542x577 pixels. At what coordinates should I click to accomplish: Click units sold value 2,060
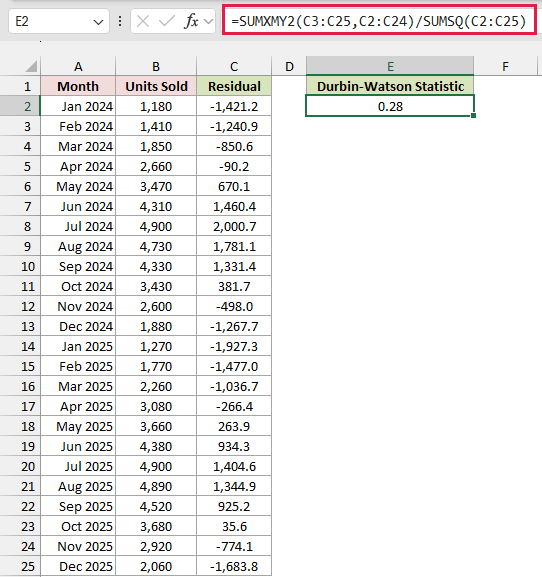156,566
